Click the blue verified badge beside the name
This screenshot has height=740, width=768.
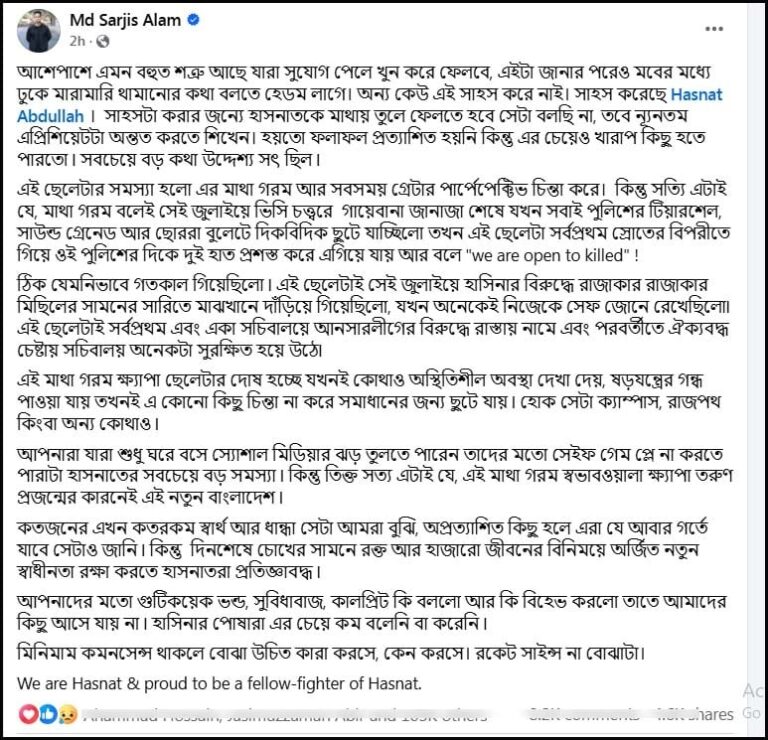click(193, 20)
